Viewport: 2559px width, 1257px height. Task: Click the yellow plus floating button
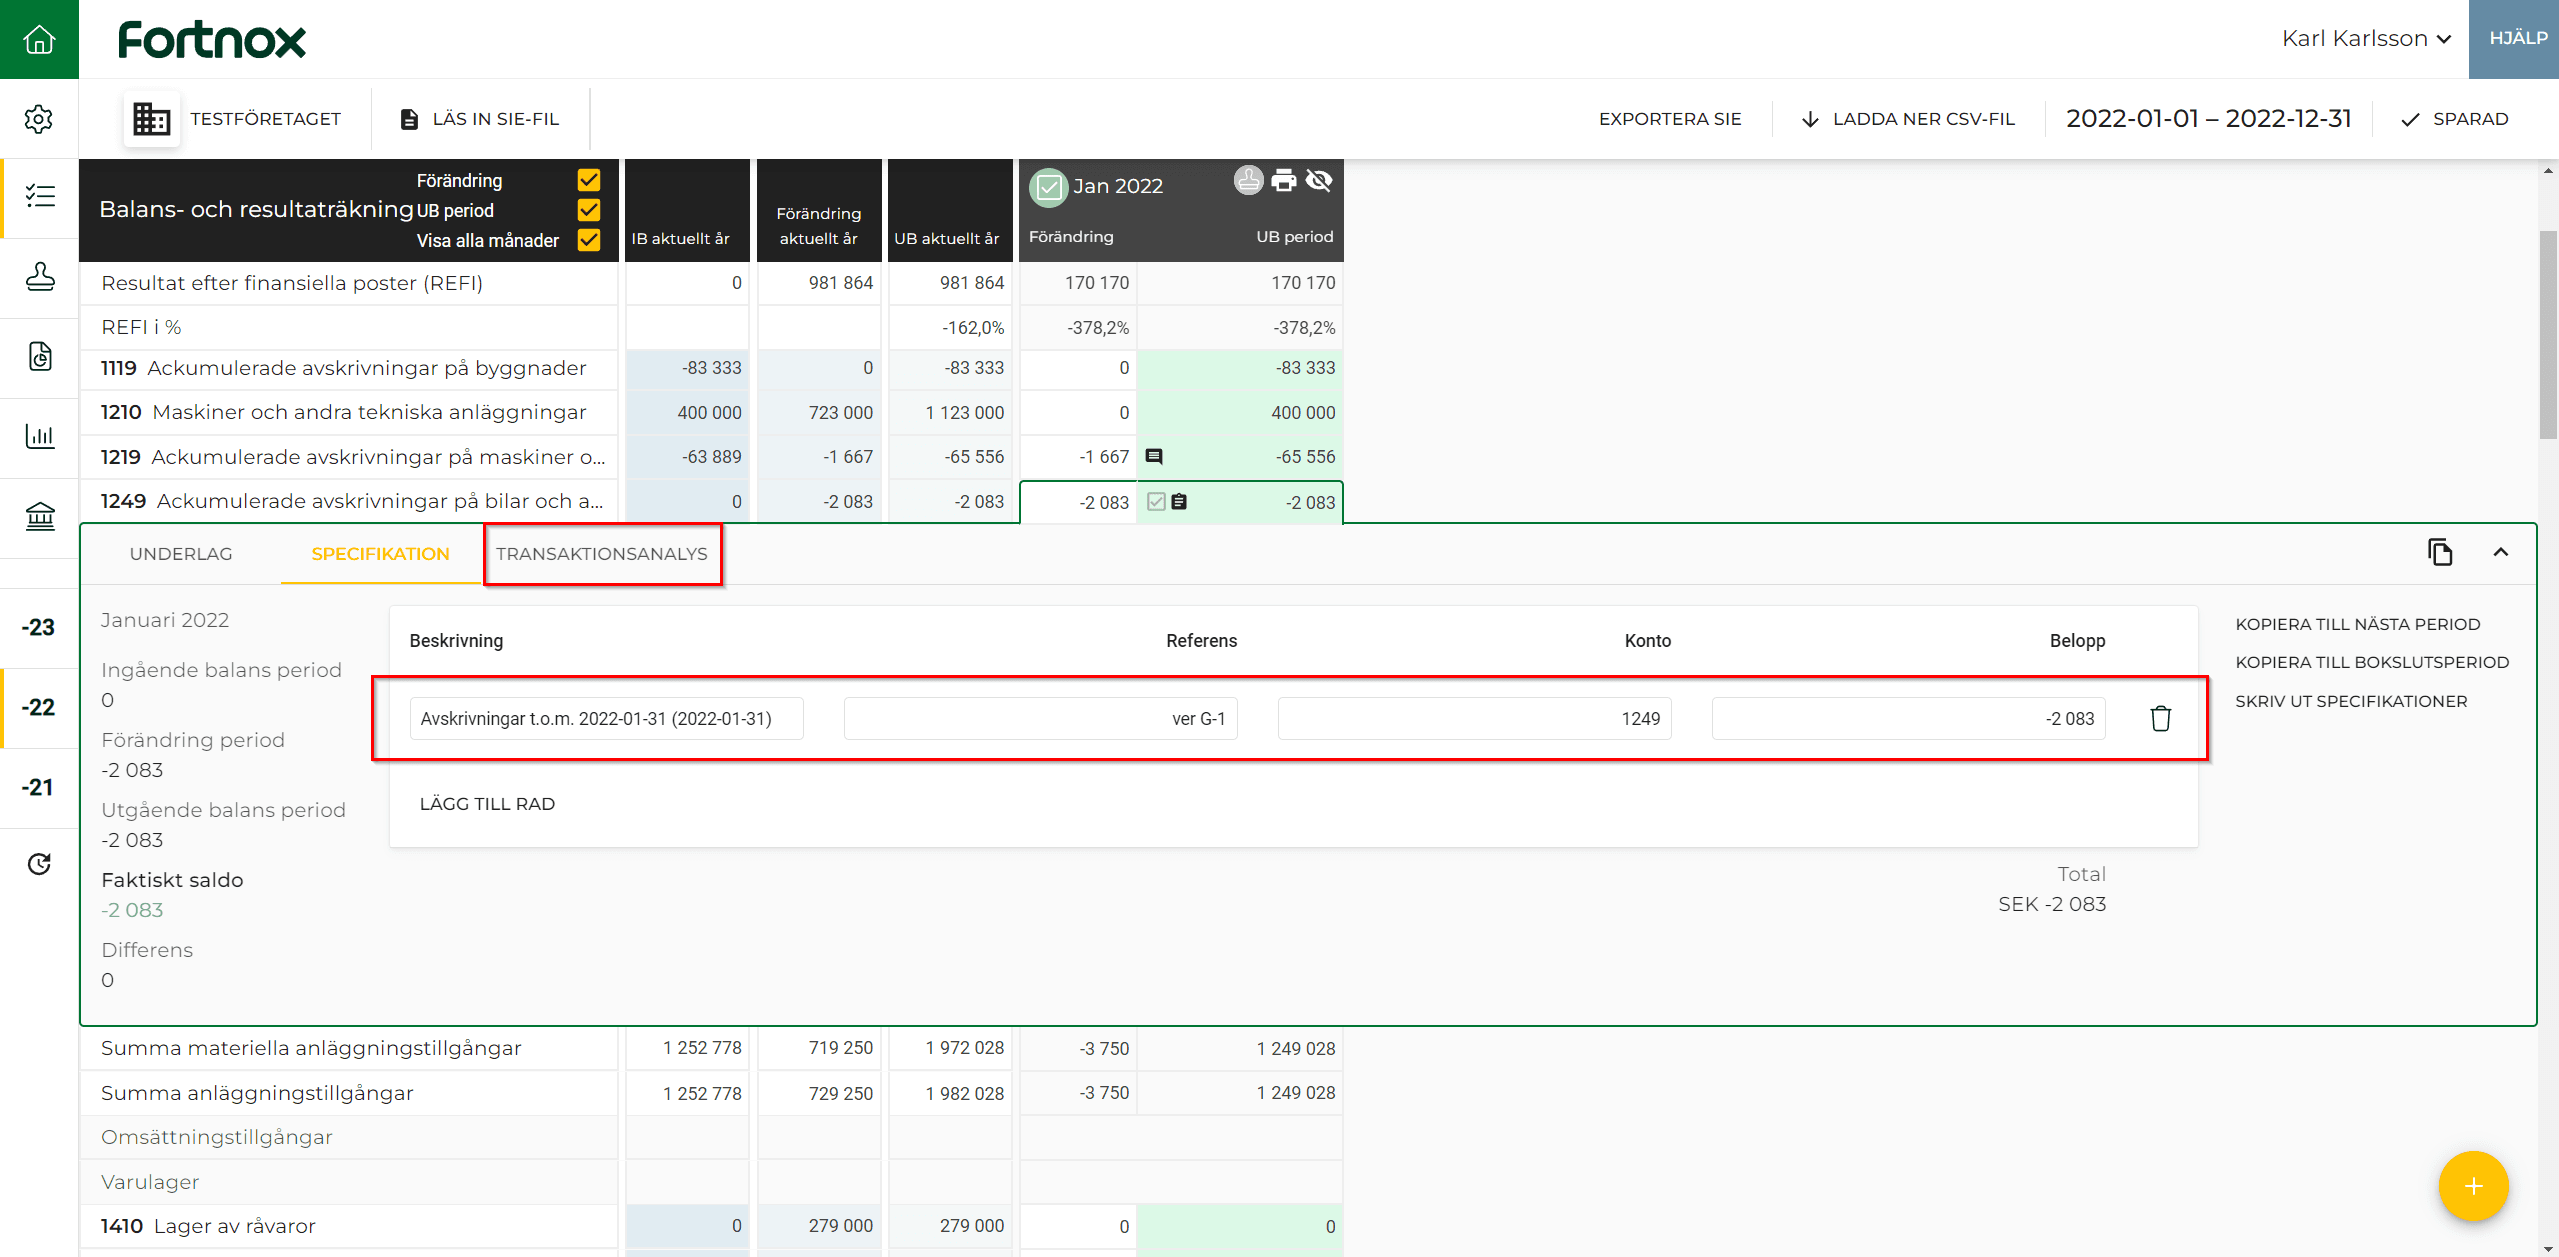[2473, 1186]
